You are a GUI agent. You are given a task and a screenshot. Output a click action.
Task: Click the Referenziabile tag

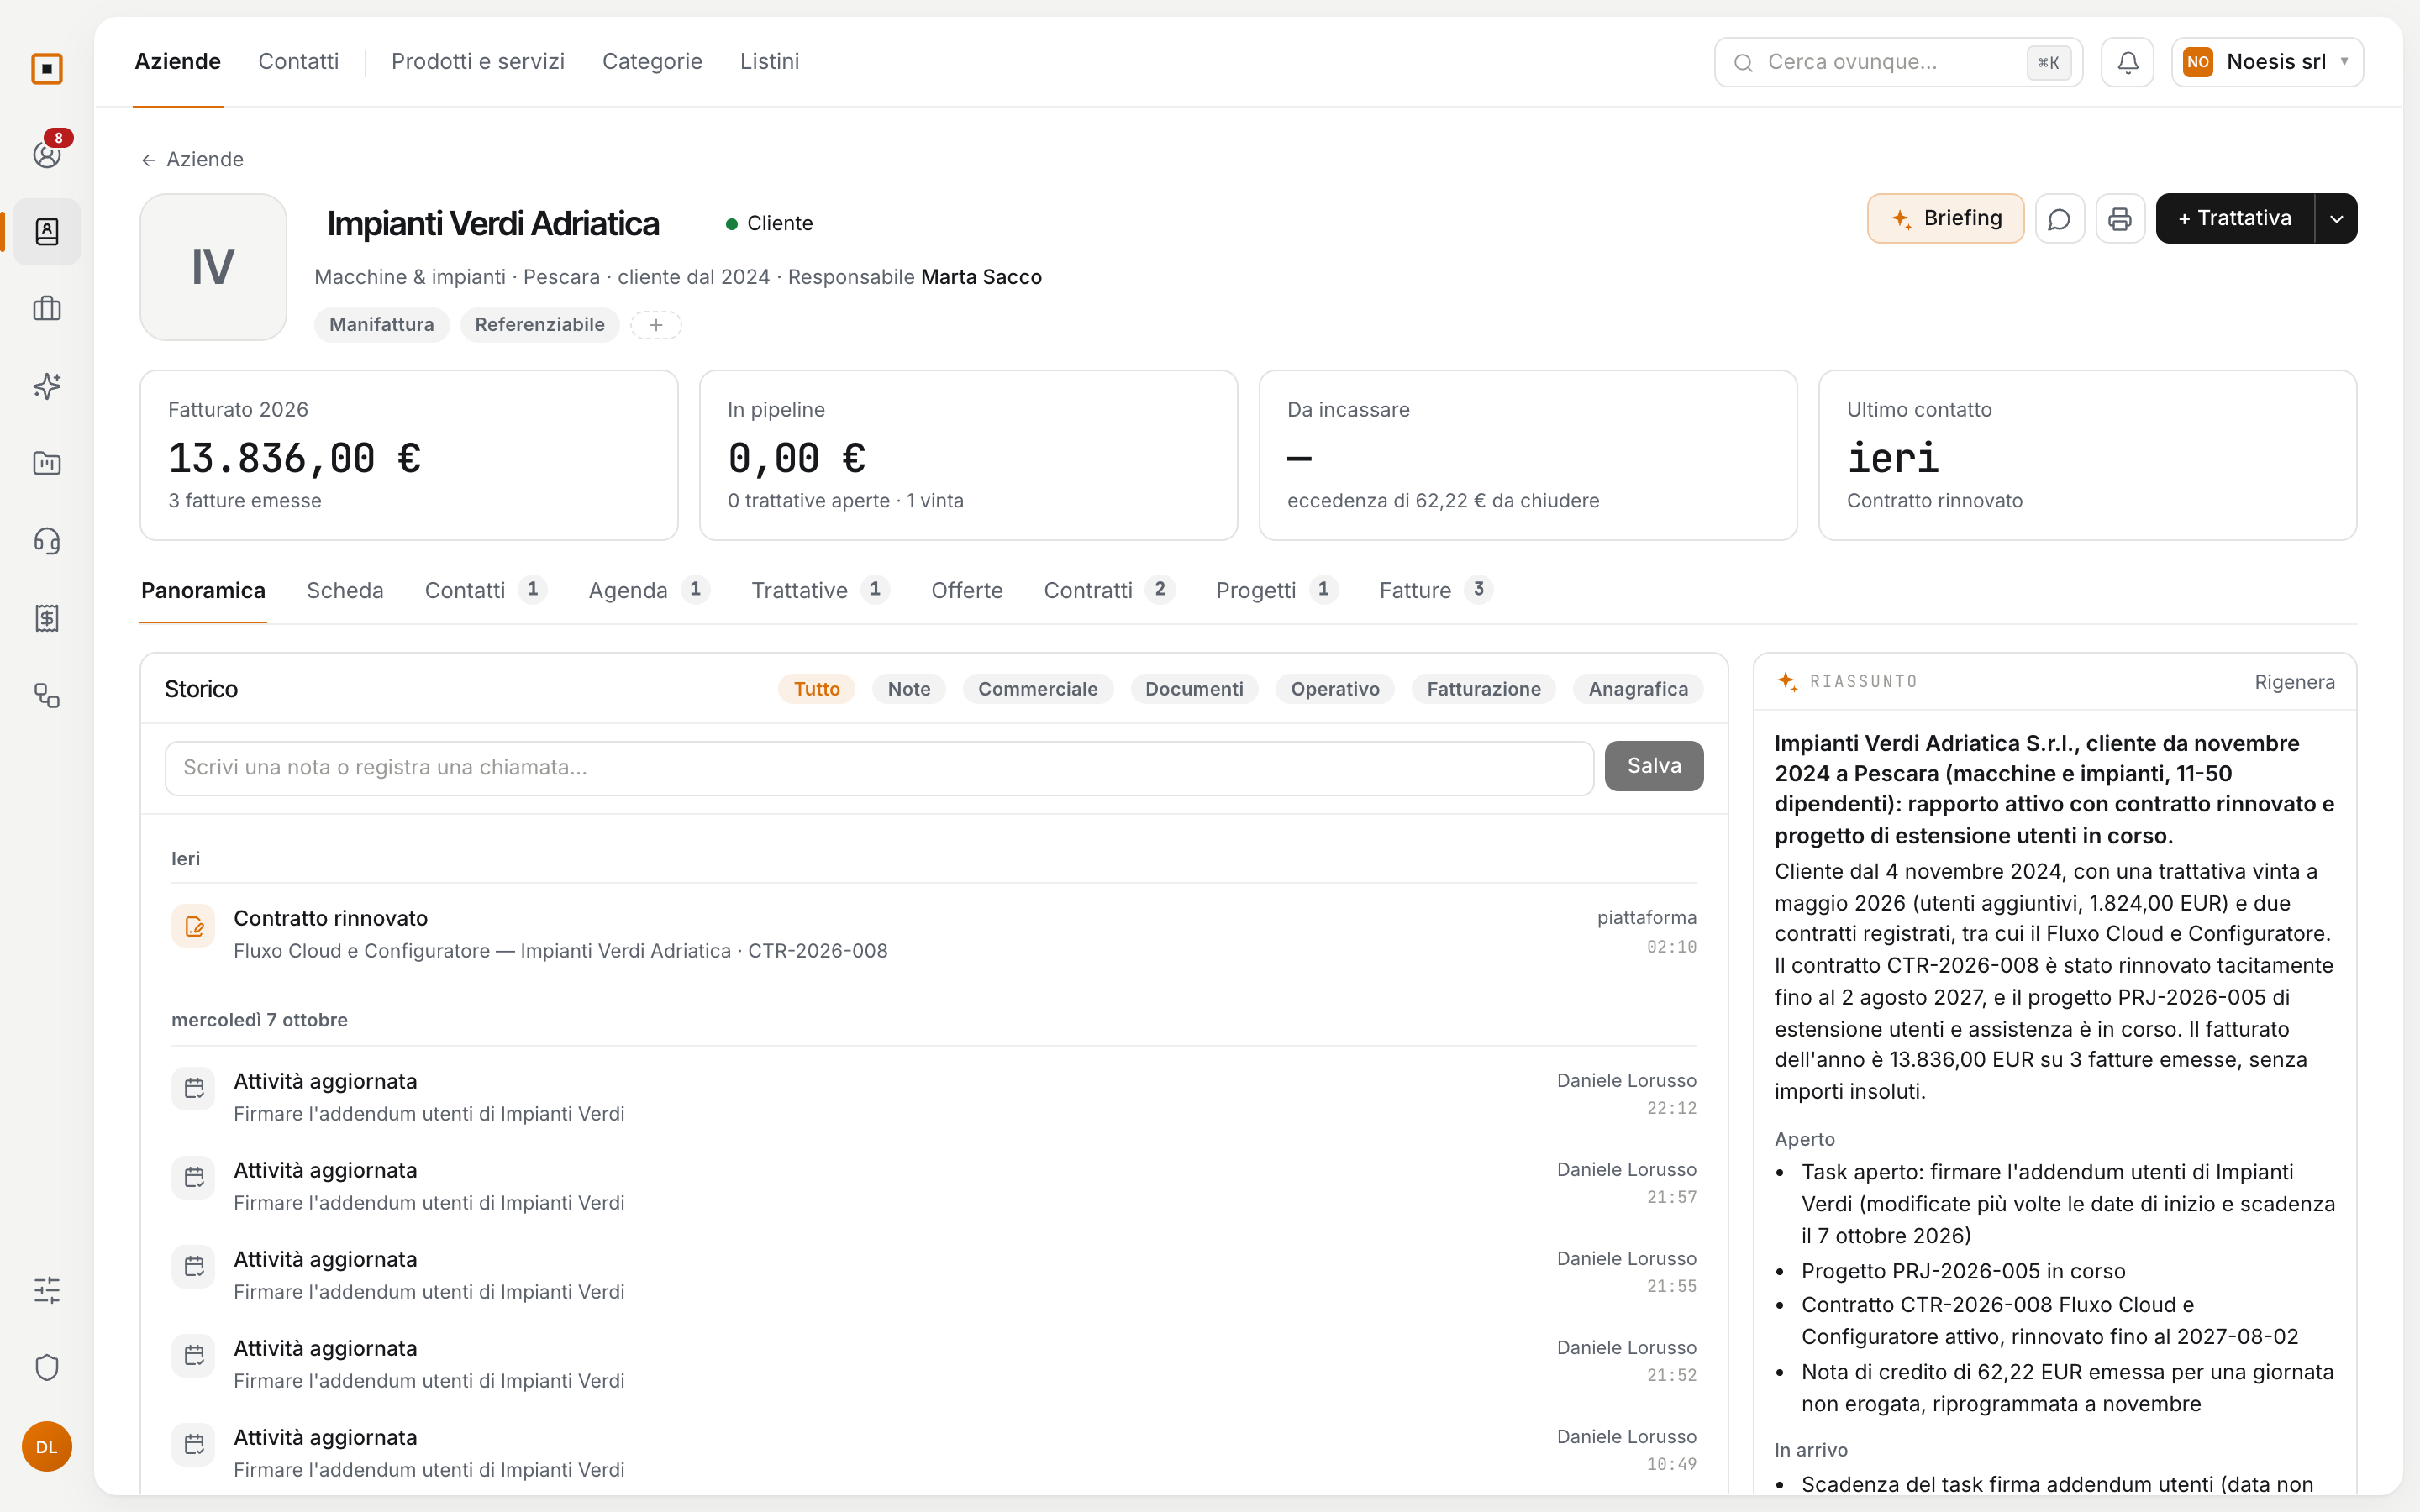coord(540,325)
